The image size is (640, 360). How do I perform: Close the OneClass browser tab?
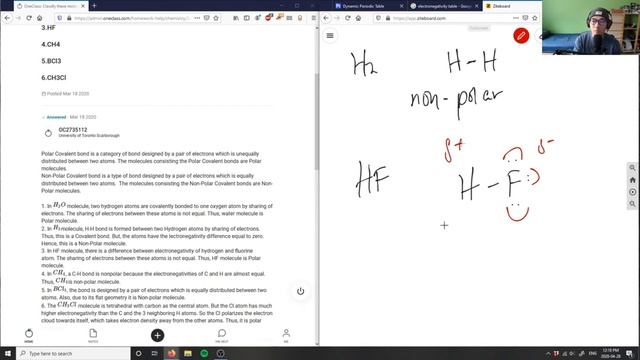[83, 6]
